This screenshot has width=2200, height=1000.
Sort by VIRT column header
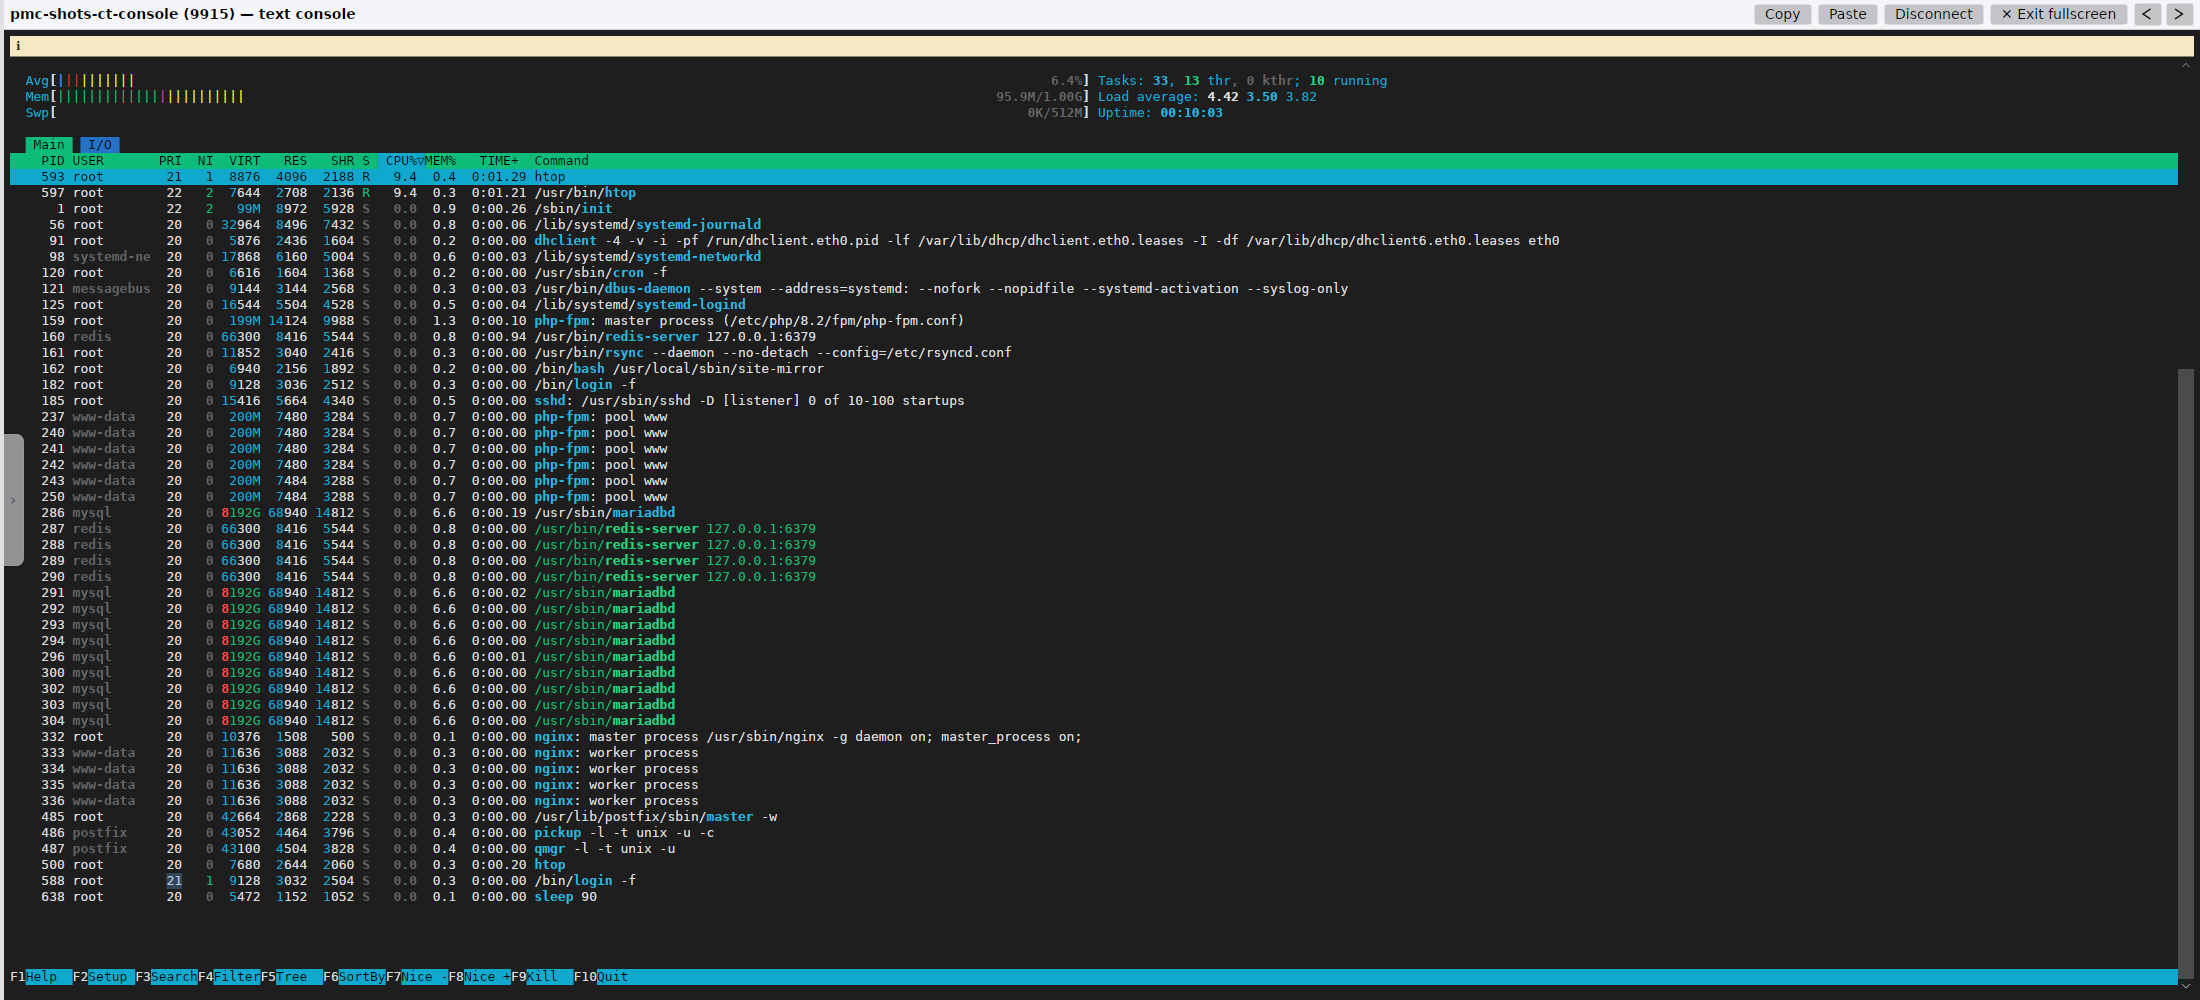click(x=244, y=161)
